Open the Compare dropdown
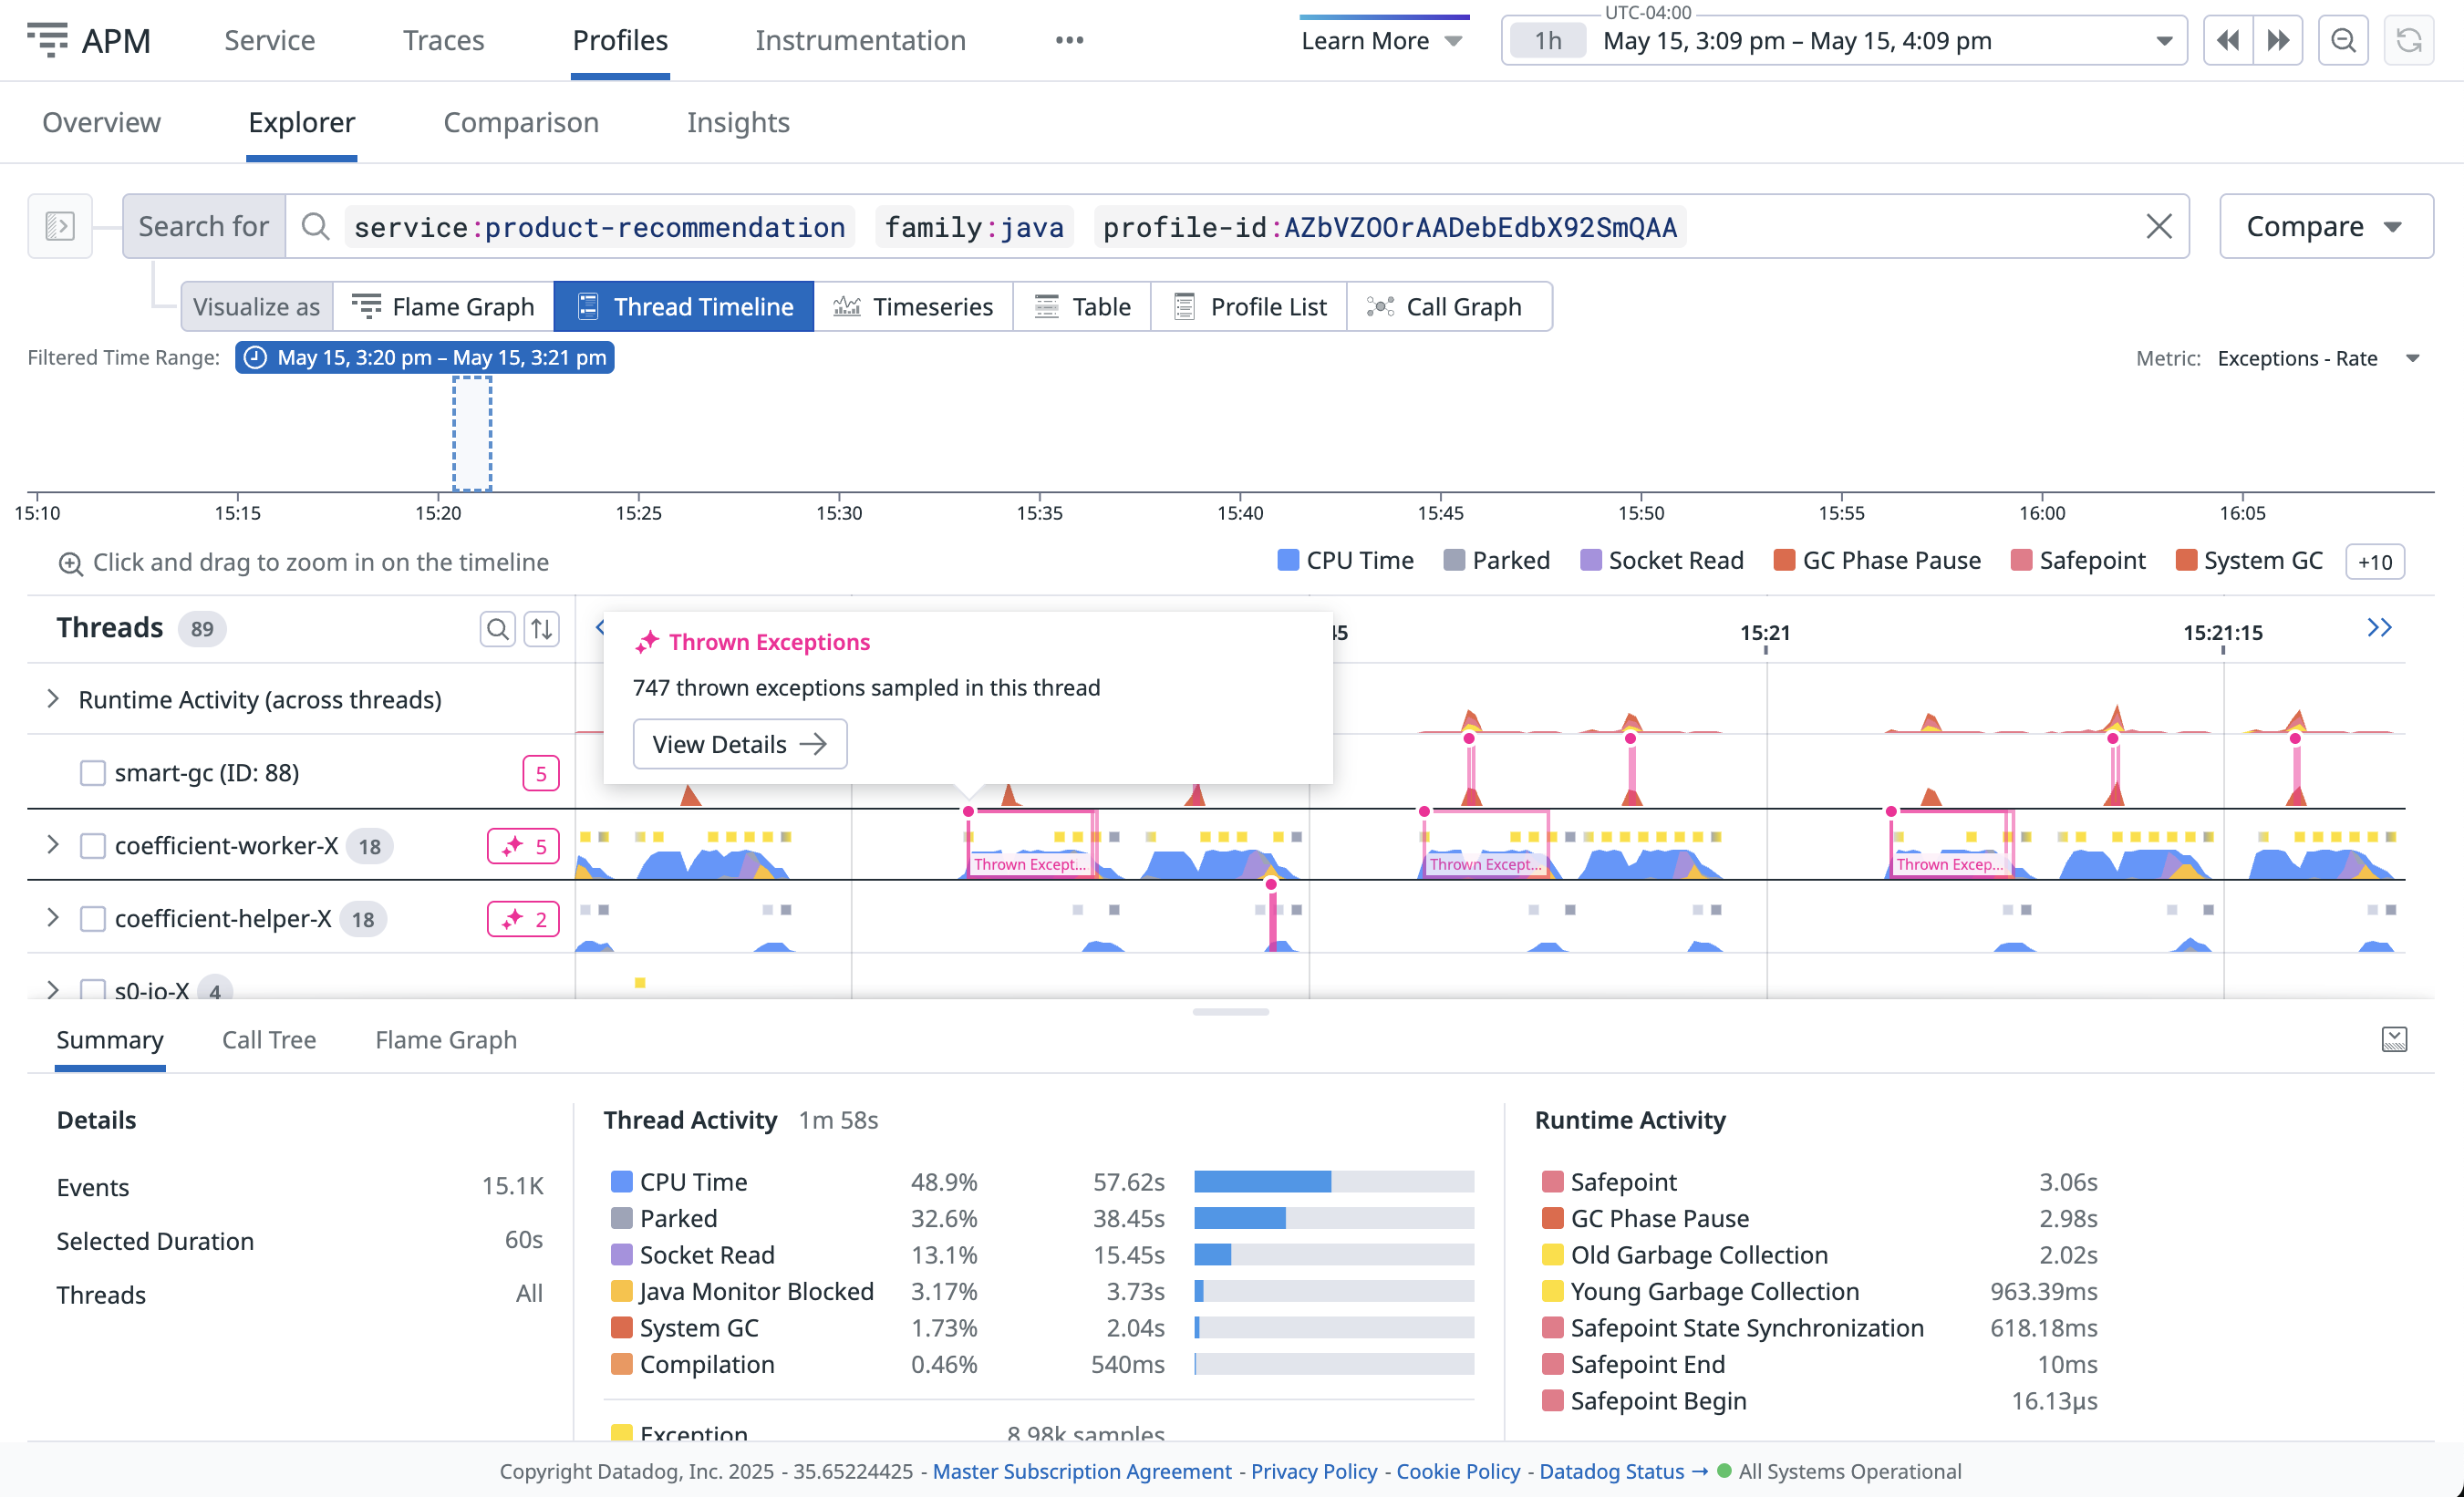 (x=2325, y=227)
